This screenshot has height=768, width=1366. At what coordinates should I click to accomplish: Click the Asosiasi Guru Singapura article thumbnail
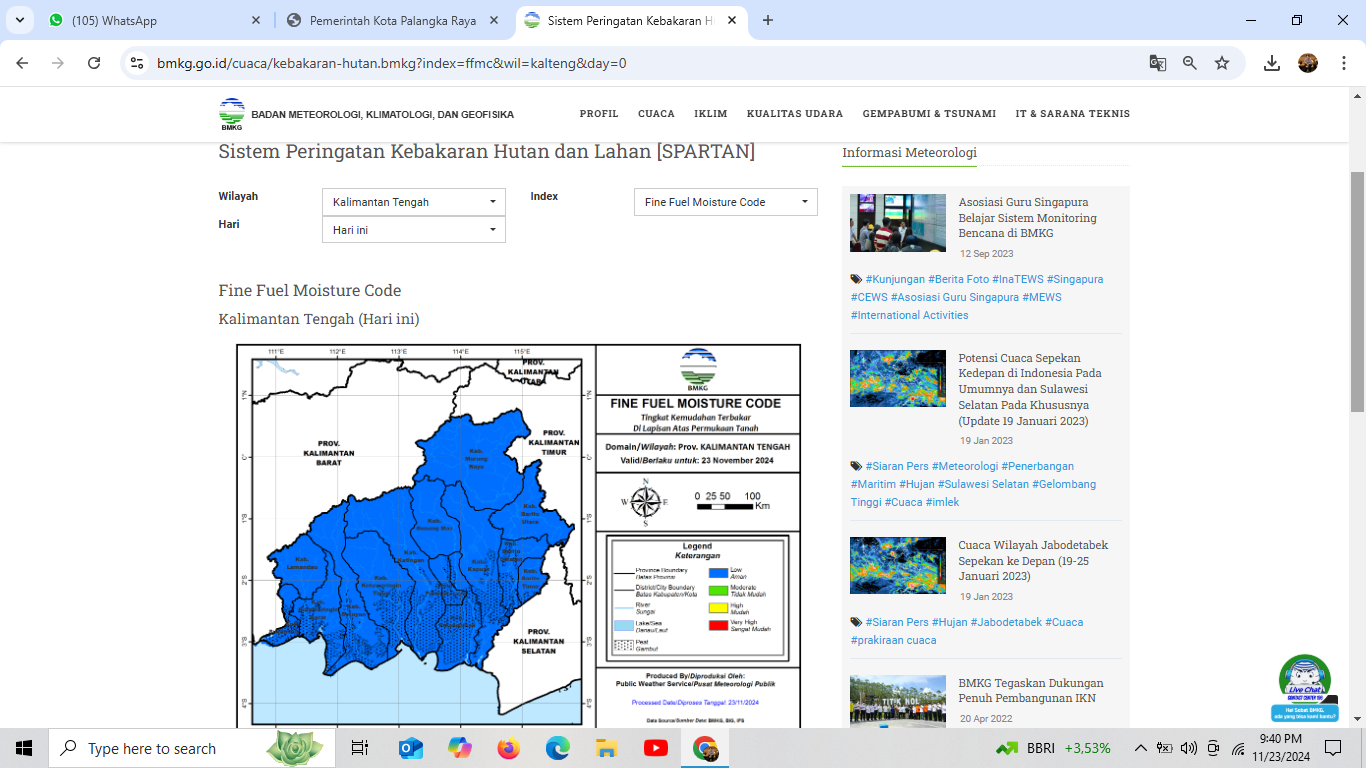898,223
